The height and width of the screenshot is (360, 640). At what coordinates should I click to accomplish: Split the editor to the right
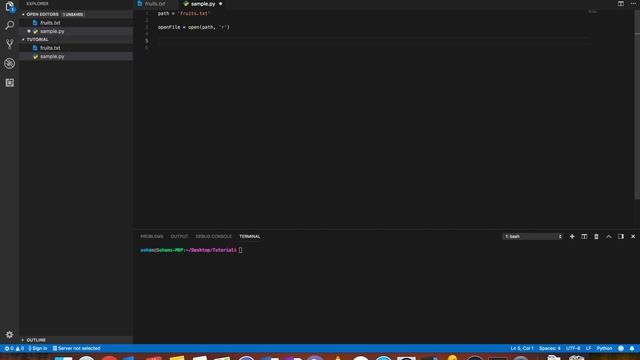point(621,4)
